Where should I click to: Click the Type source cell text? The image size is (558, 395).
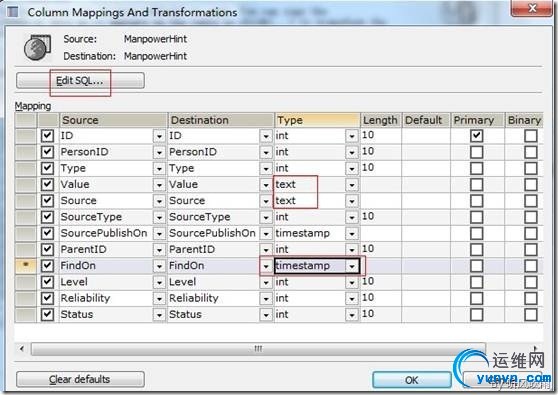73,168
